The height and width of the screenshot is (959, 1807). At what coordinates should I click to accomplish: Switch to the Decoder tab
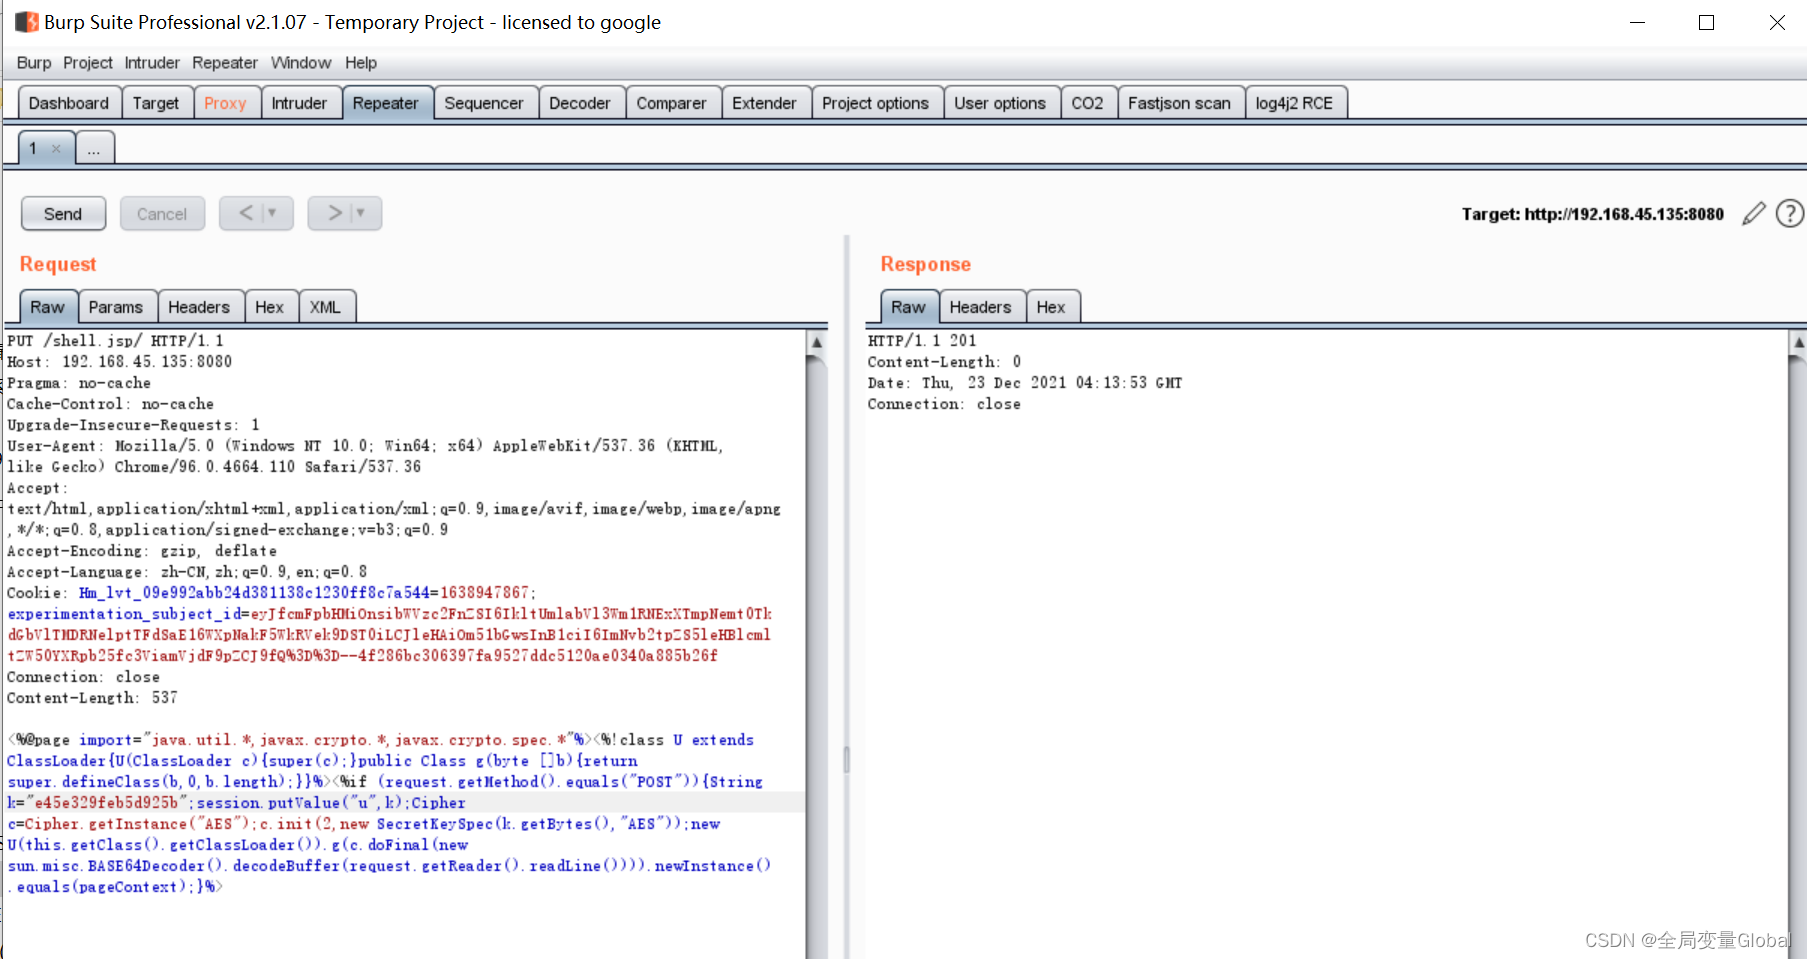pyautogui.click(x=580, y=103)
